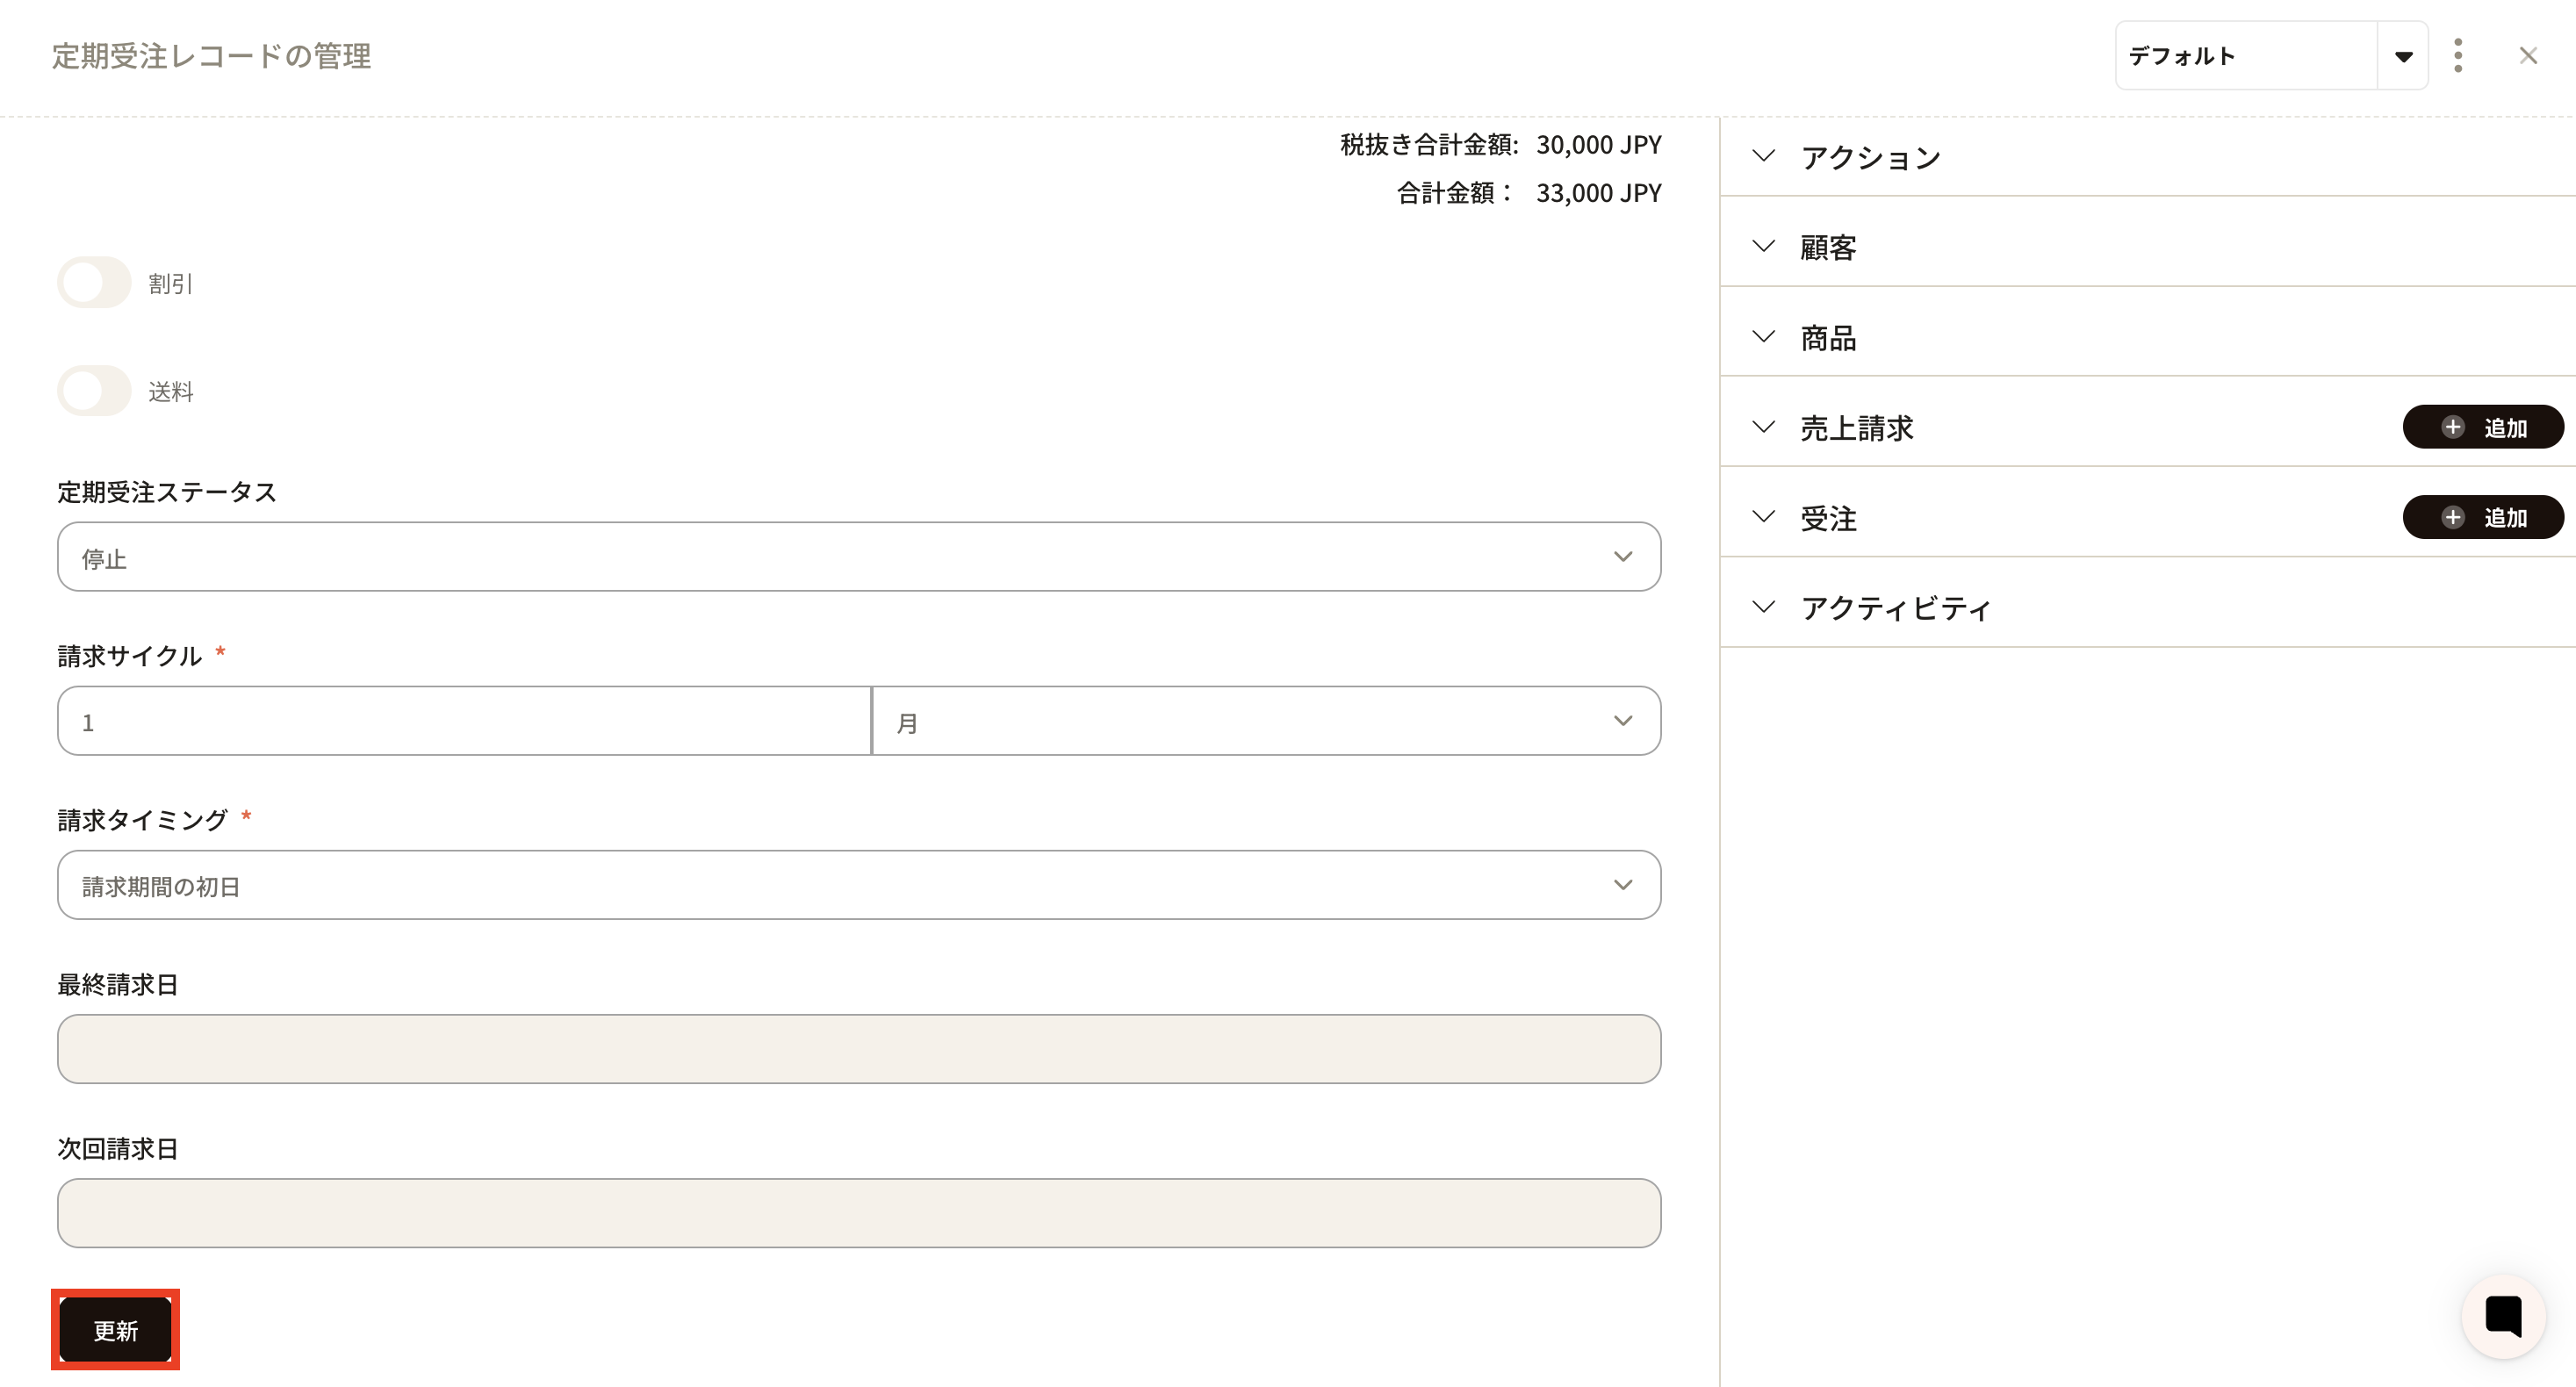The height and width of the screenshot is (1387, 2576).
Task: Open the 請求タイミング dropdown
Action: point(859,885)
